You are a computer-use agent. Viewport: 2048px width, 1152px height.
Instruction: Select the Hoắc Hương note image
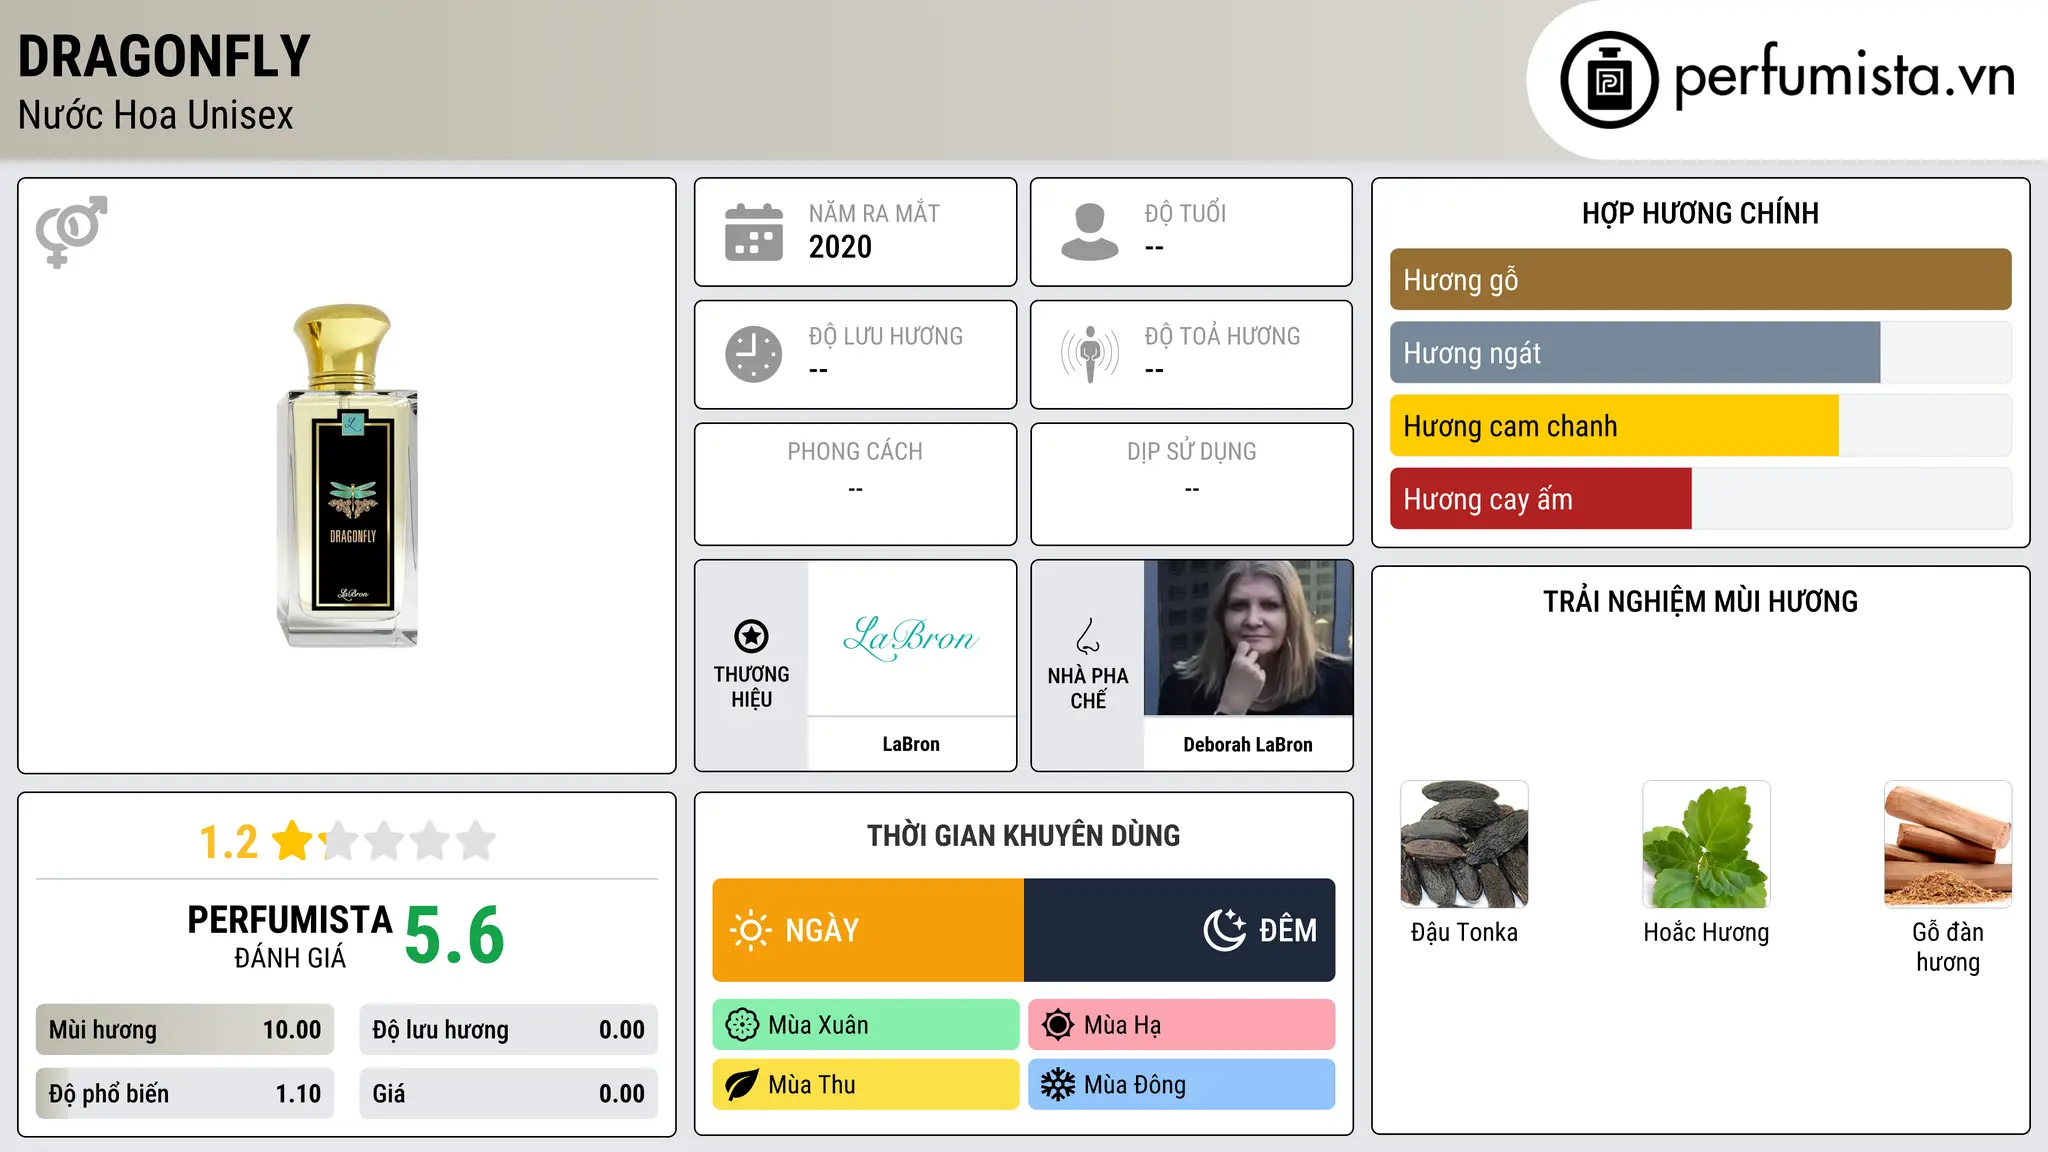coord(1706,844)
